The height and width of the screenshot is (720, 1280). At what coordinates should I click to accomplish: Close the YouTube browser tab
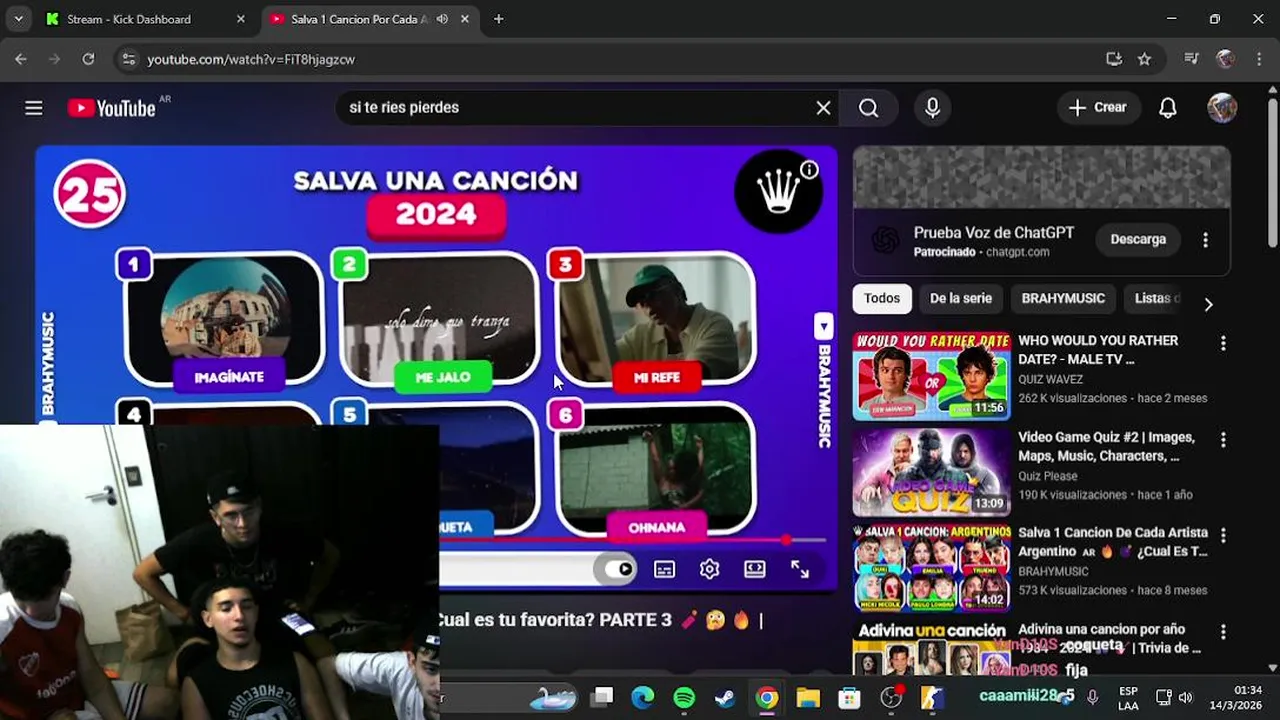(x=465, y=19)
